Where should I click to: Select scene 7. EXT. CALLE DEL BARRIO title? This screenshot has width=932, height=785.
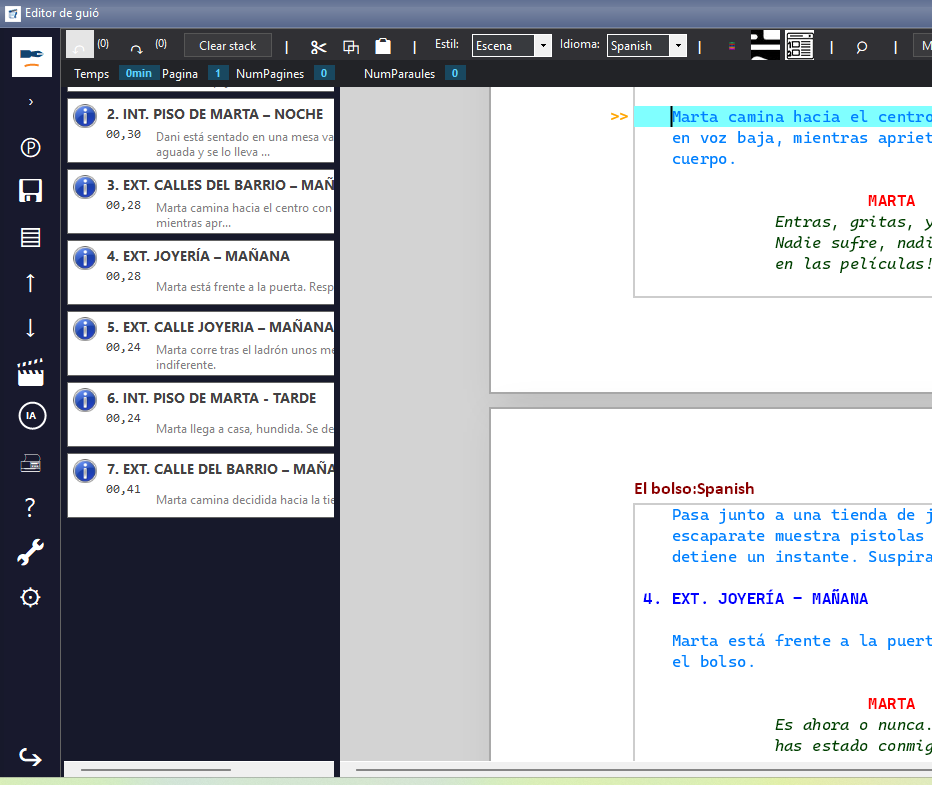click(220, 469)
